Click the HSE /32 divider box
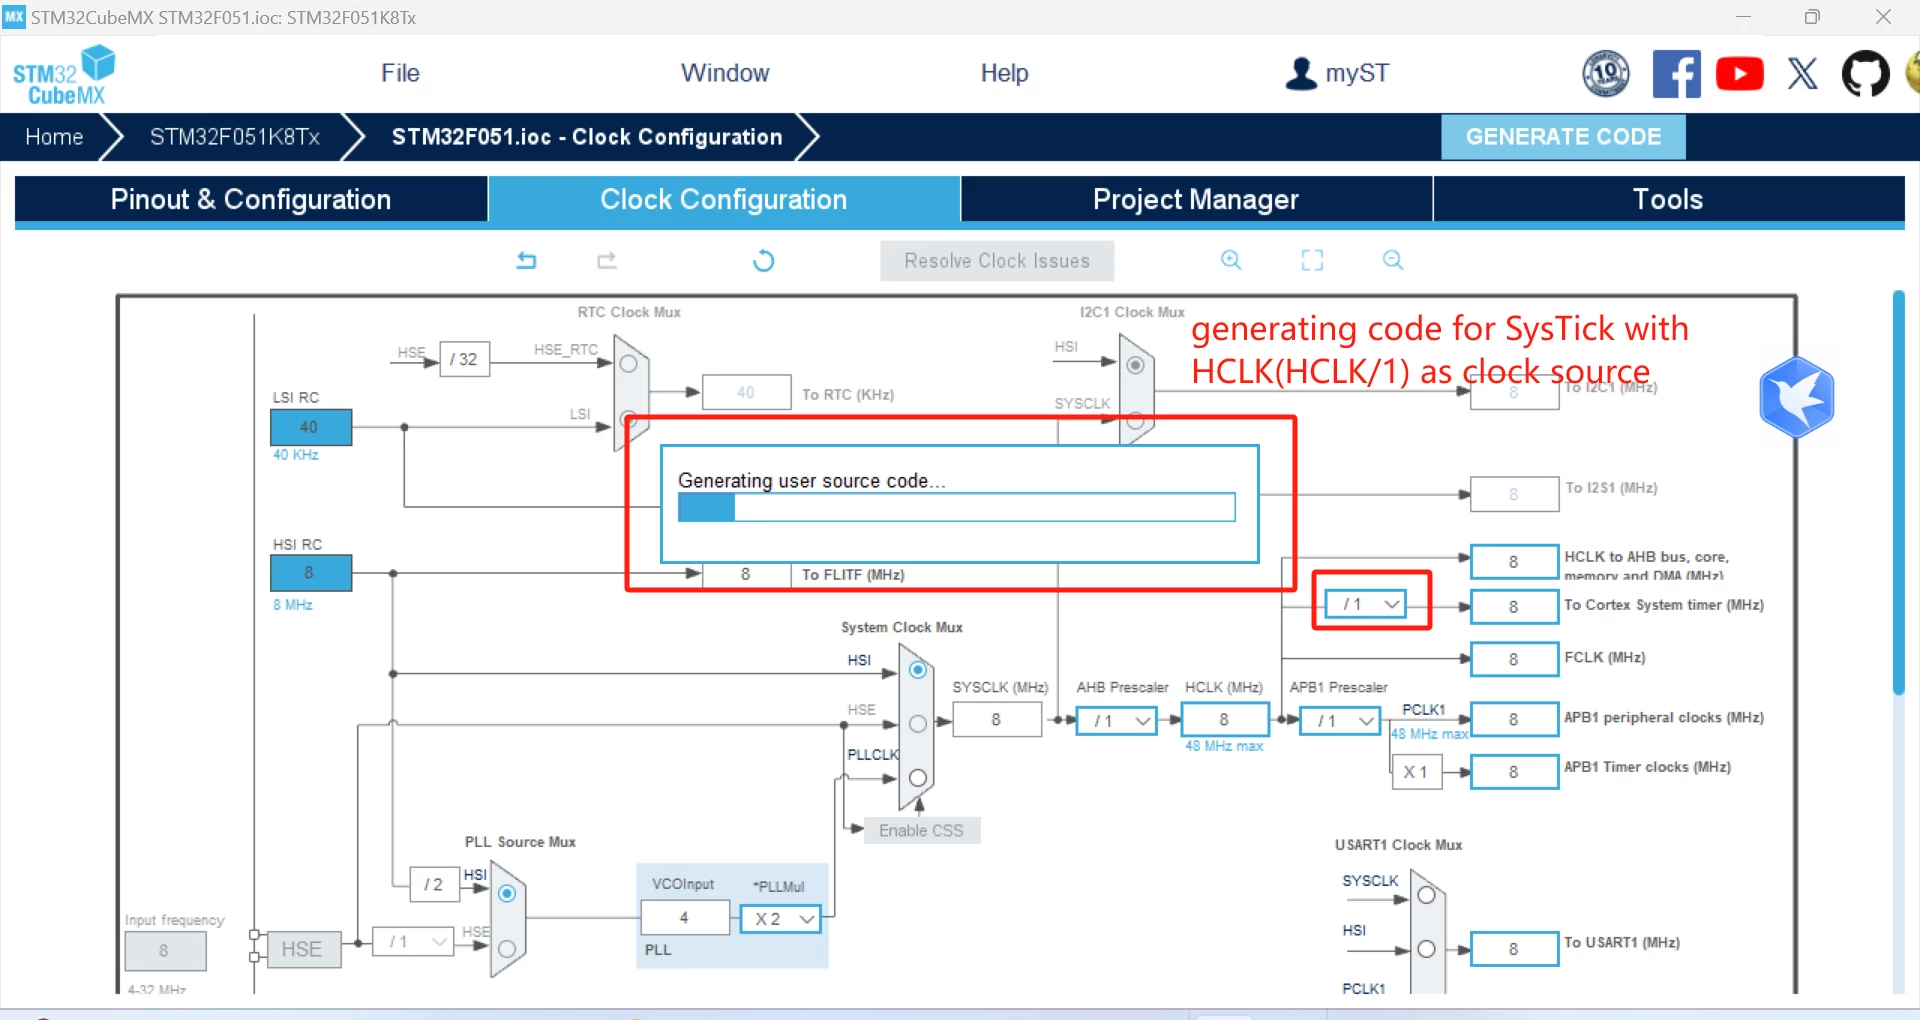Viewport: 1920px width, 1020px height. 464,360
